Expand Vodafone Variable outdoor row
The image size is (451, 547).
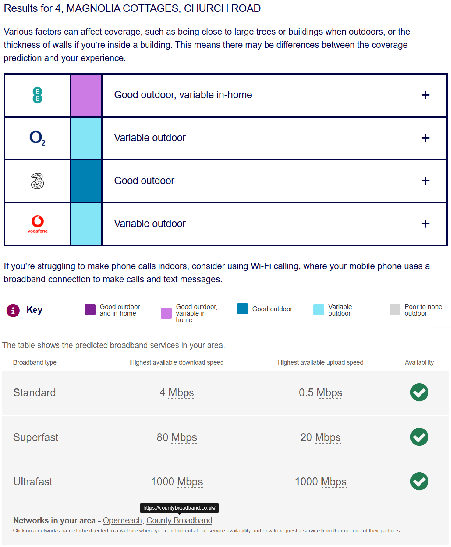(x=425, y=224)
